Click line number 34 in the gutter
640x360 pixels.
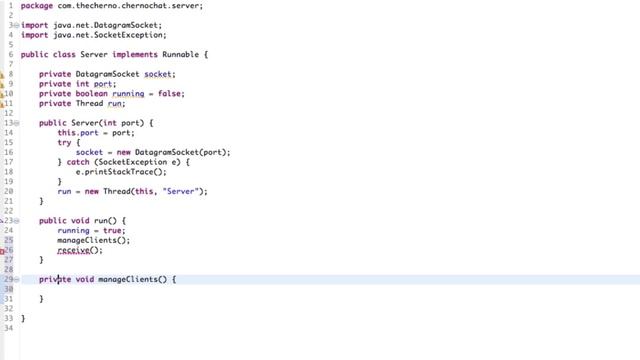coord(9,328)
